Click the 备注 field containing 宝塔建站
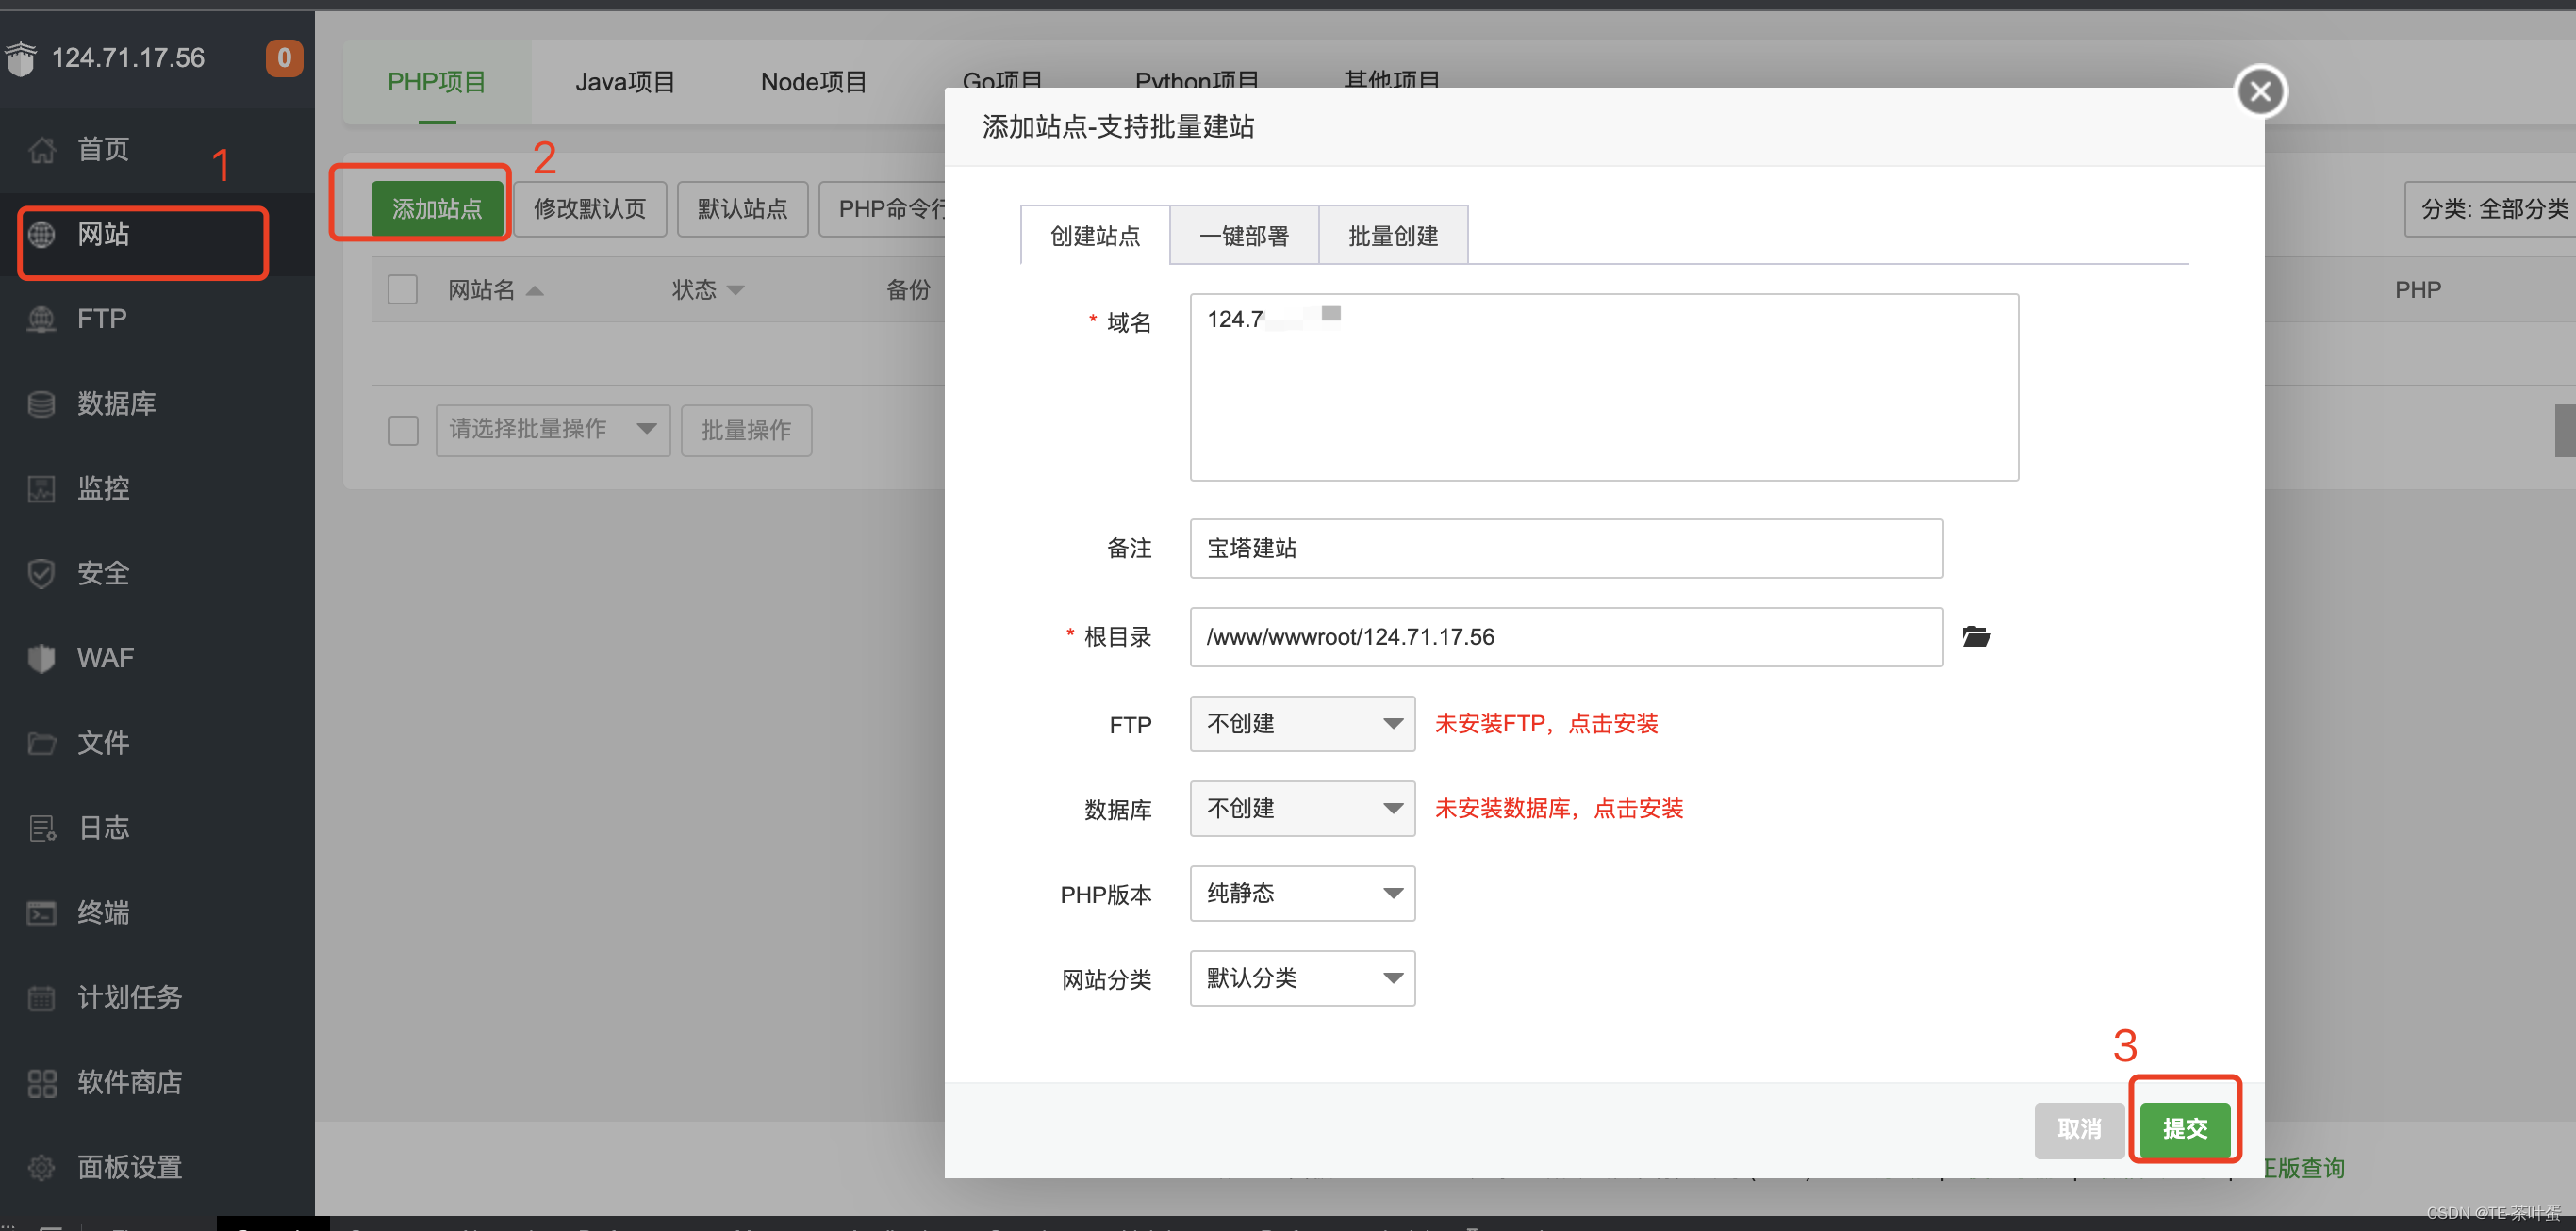The height and width of the screenshot is (1231, 2576). [x=1566, y=549]
